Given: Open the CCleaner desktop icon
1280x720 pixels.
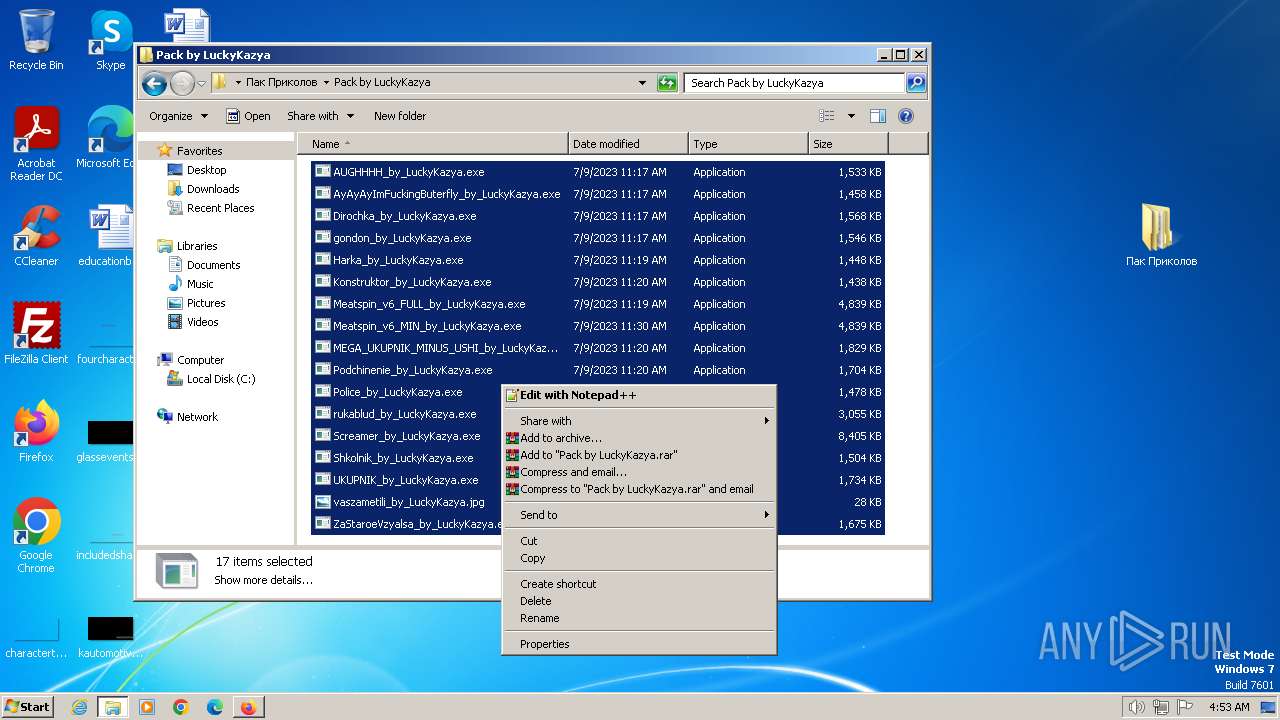Looking at the screenshot, I should [36, 236].
